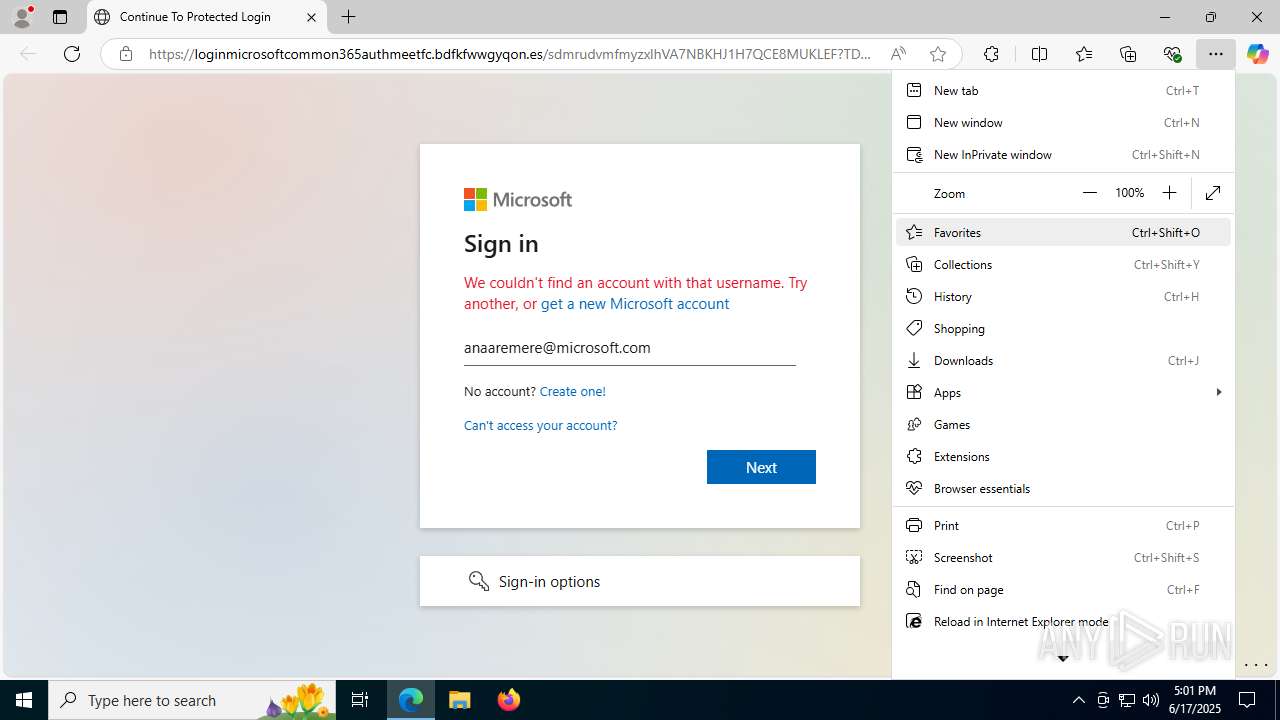Expand the Apps submenu

coord(1063,392)
